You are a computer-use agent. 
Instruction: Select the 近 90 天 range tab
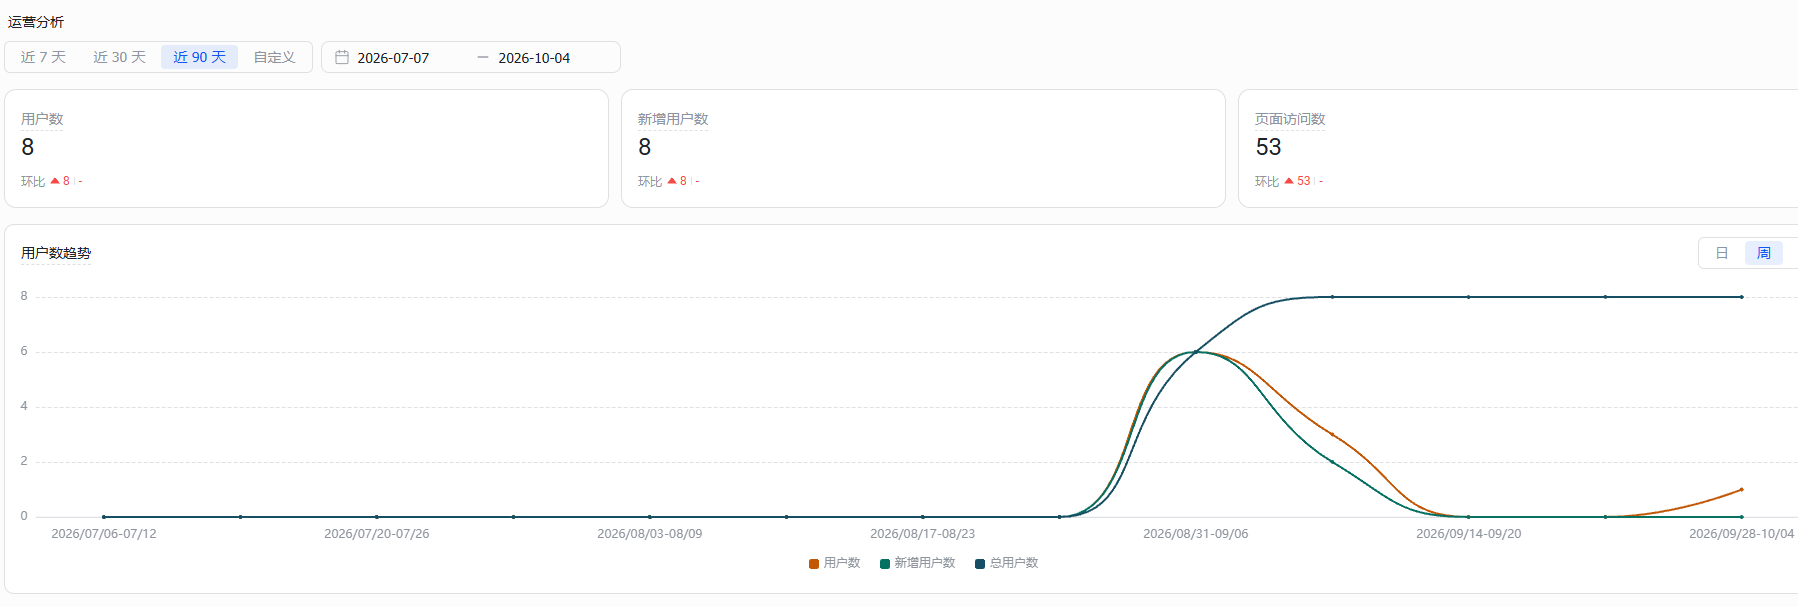[x=199, y=57]
